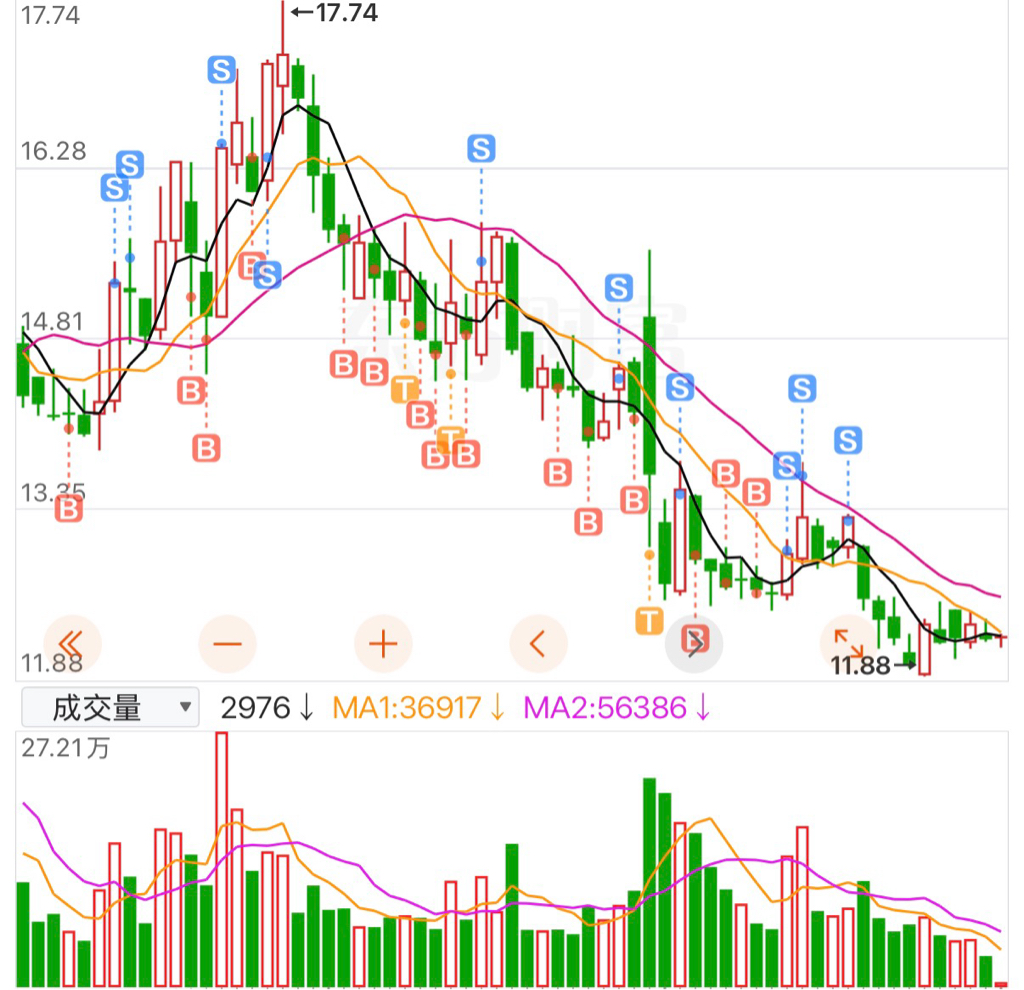Shift chart left with single chevron button
This screenshot has height=990, width=1024.
coord(538,644)
